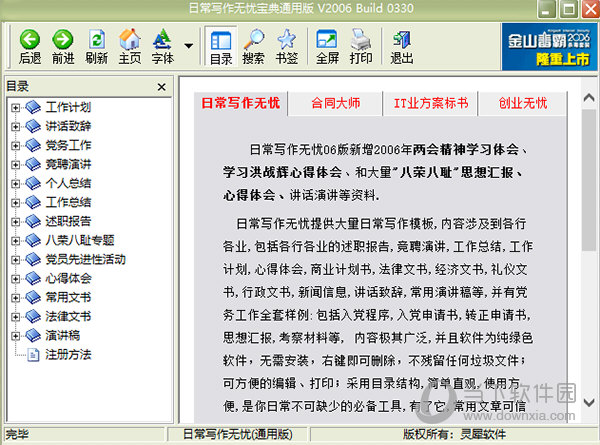Click the vertical scrollbar thumb
600x445 pixels.
pyautogui.click(x=589, y=180)
